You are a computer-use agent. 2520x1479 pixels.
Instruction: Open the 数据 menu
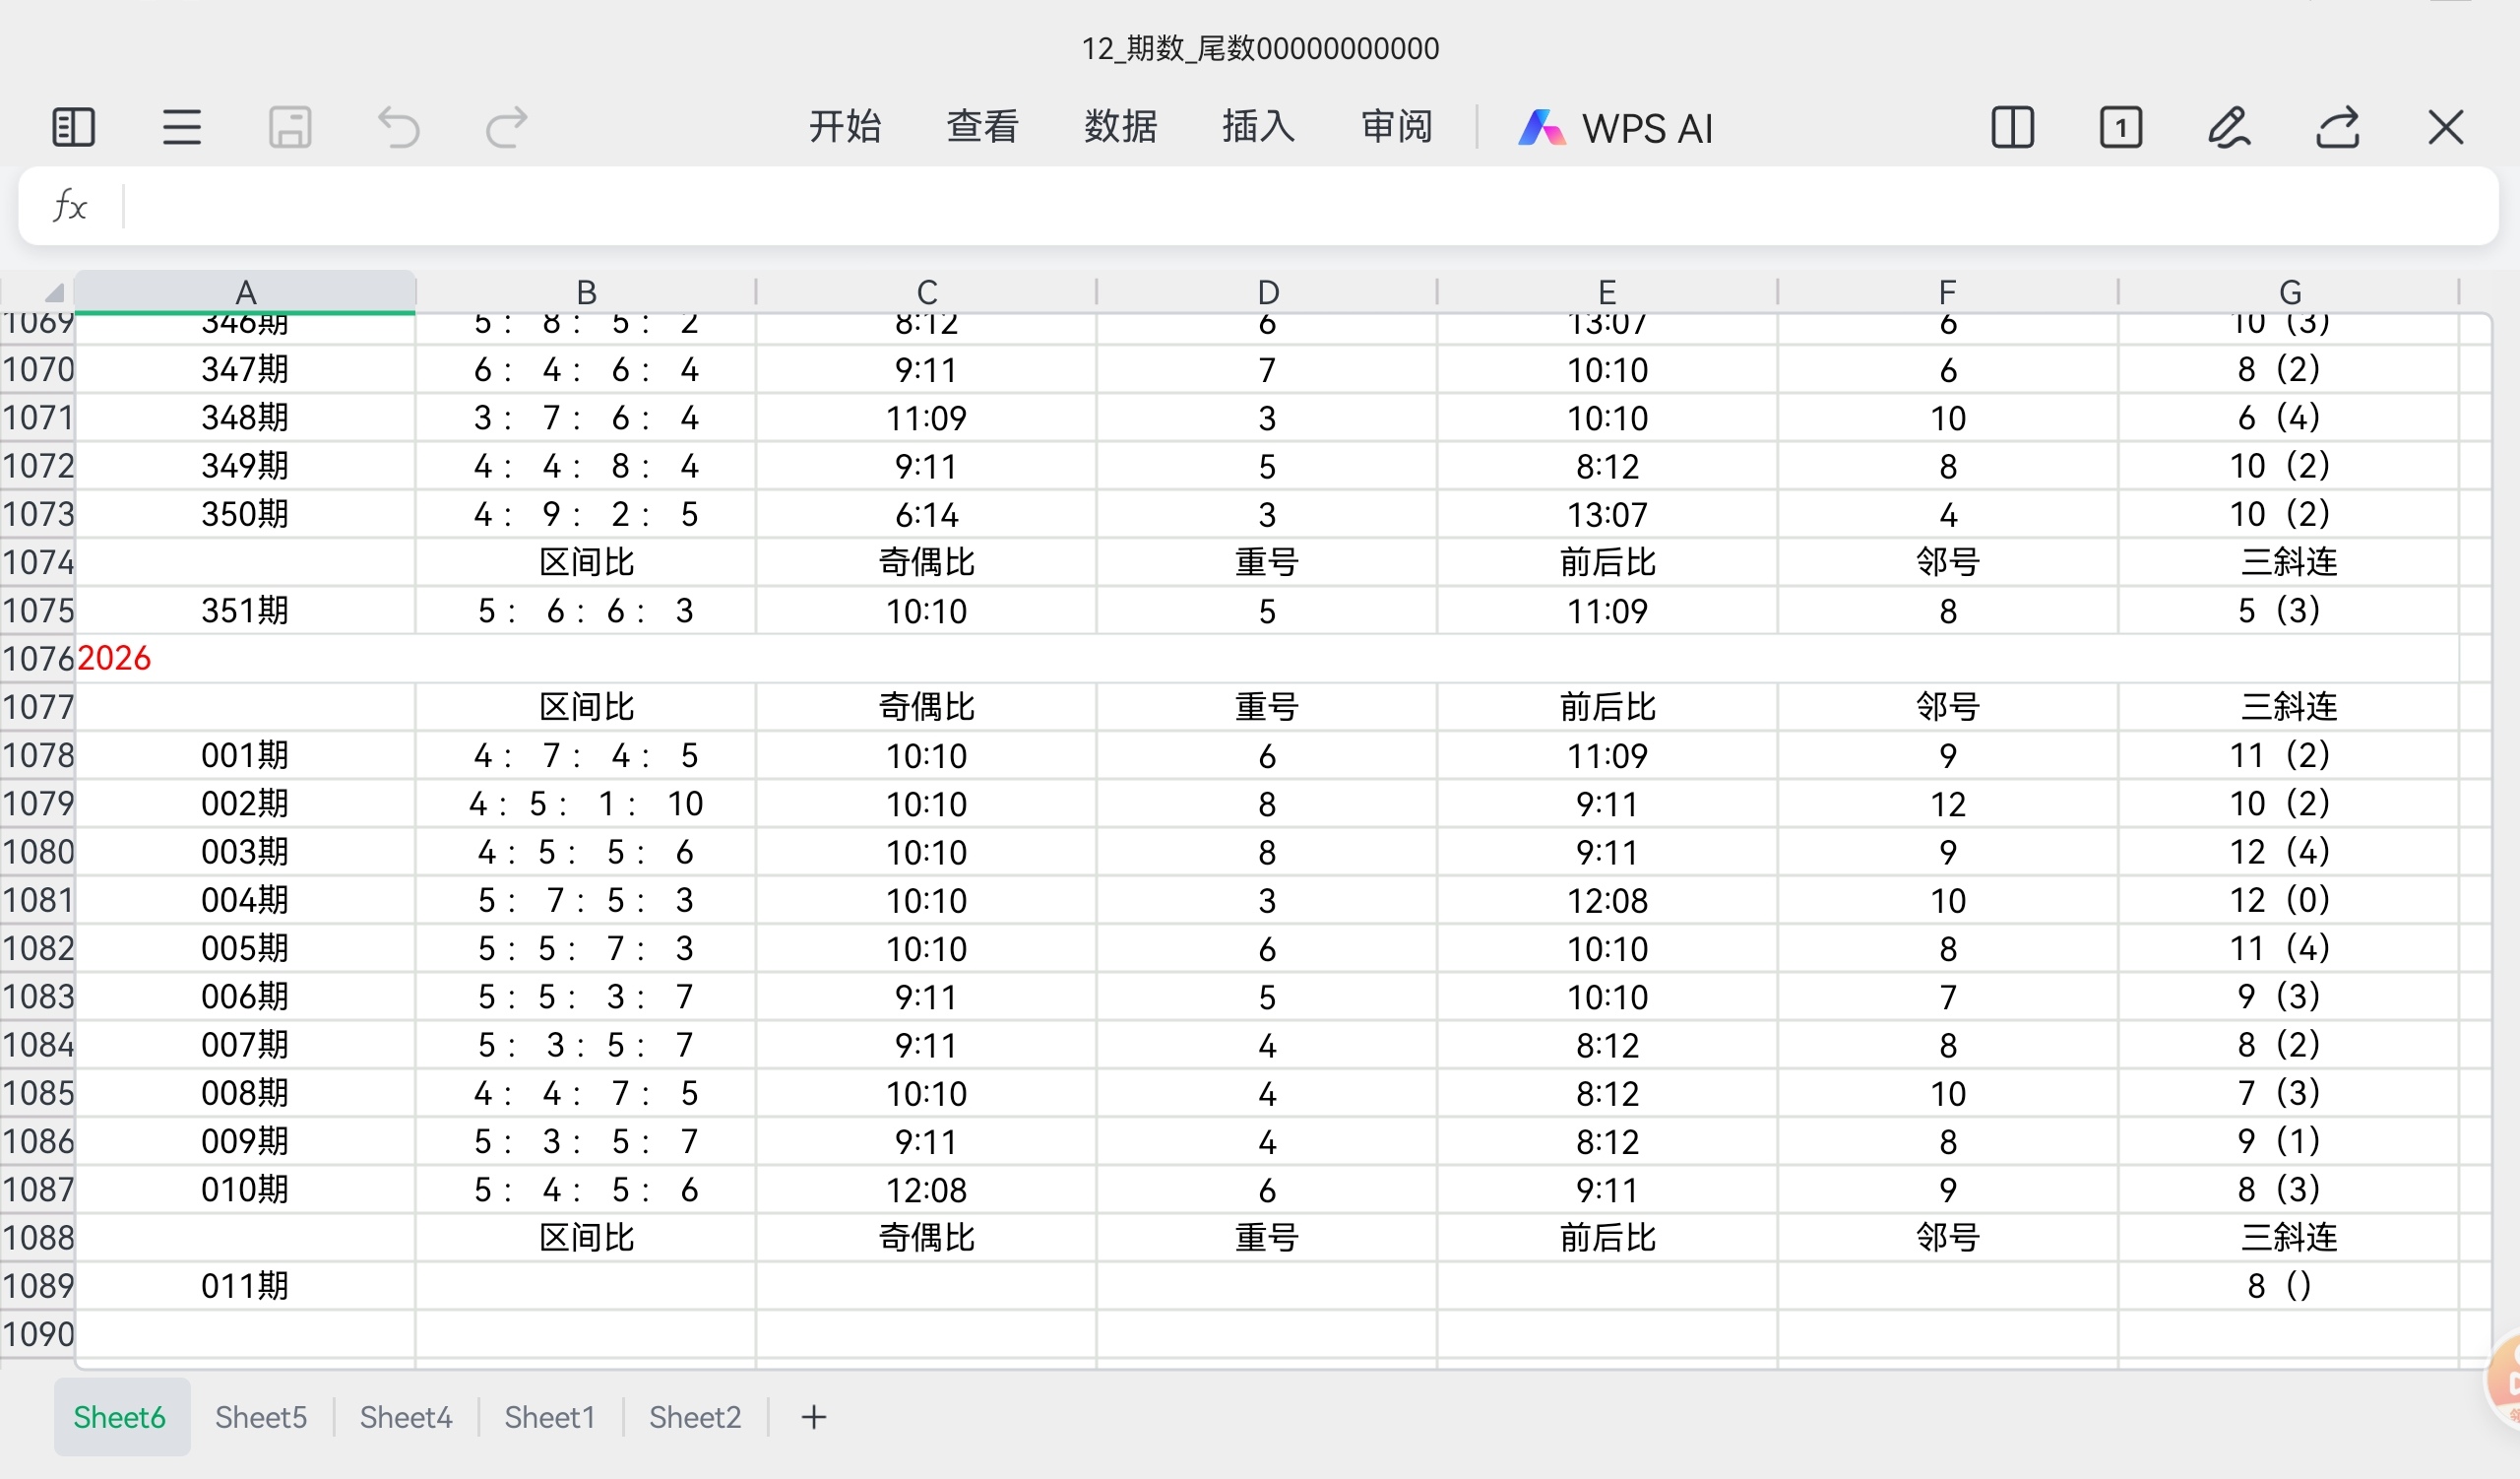coord(1120,128)
